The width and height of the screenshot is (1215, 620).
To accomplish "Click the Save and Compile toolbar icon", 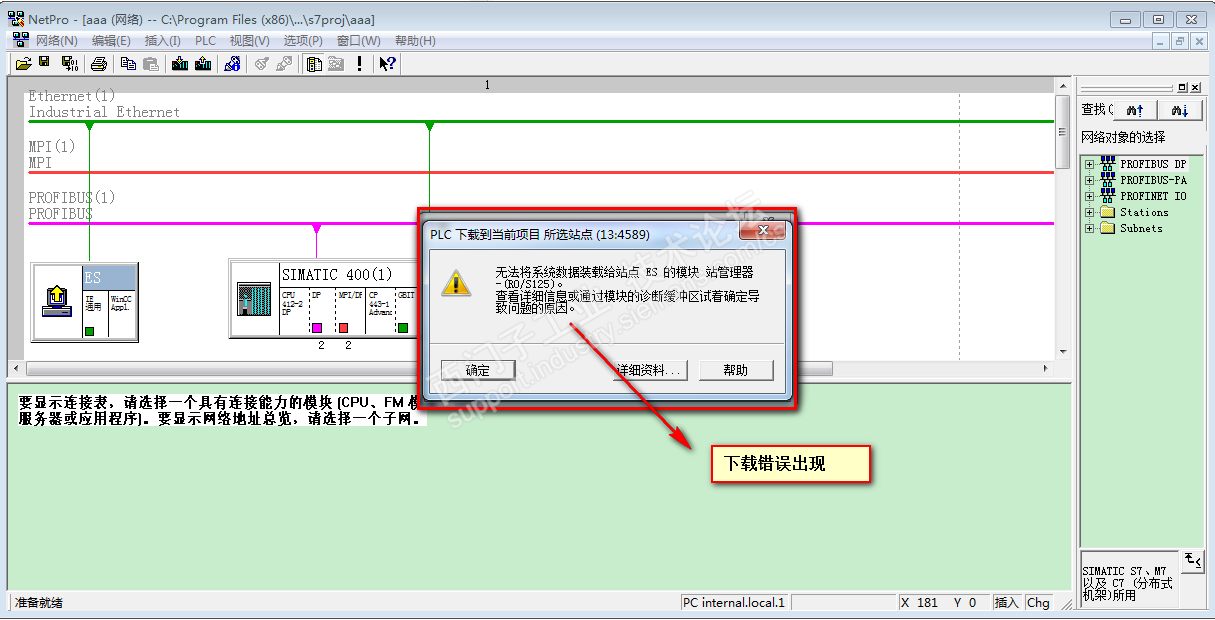I will click(70, 63).
